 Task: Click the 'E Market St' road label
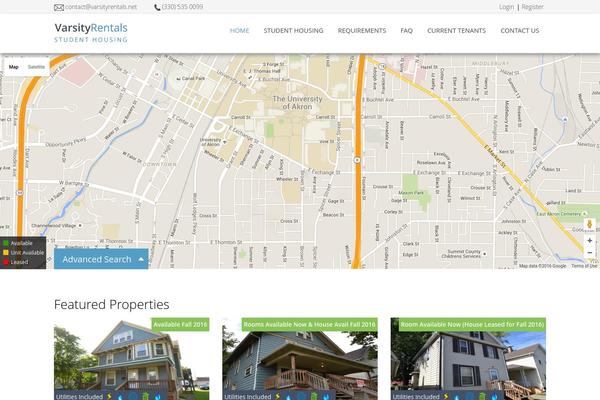click(495, 155)
